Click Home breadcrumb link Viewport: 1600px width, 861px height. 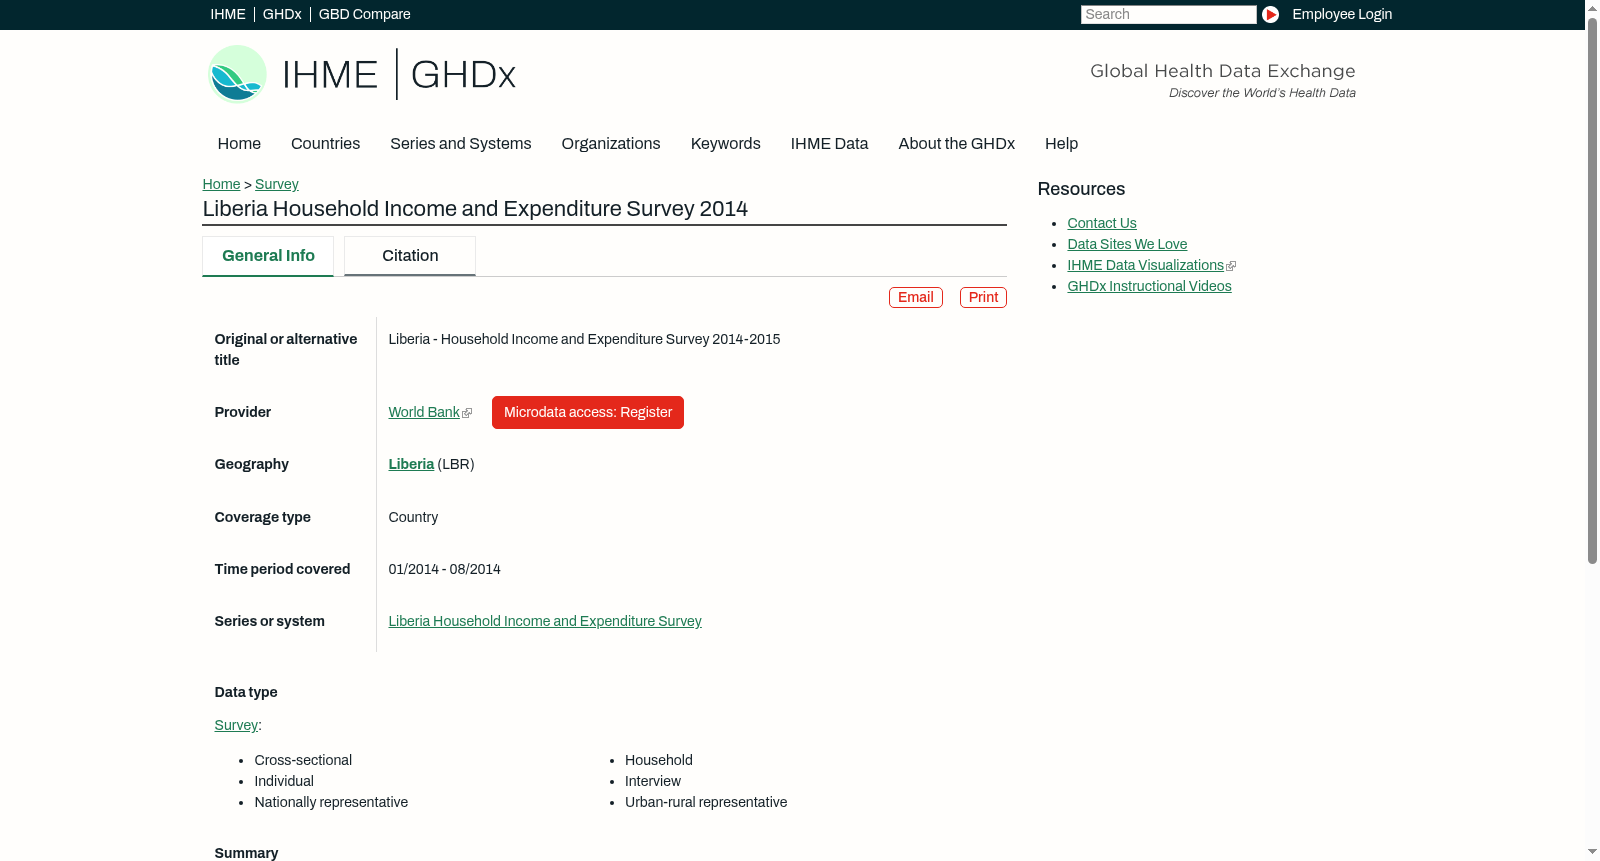(221, 184)
